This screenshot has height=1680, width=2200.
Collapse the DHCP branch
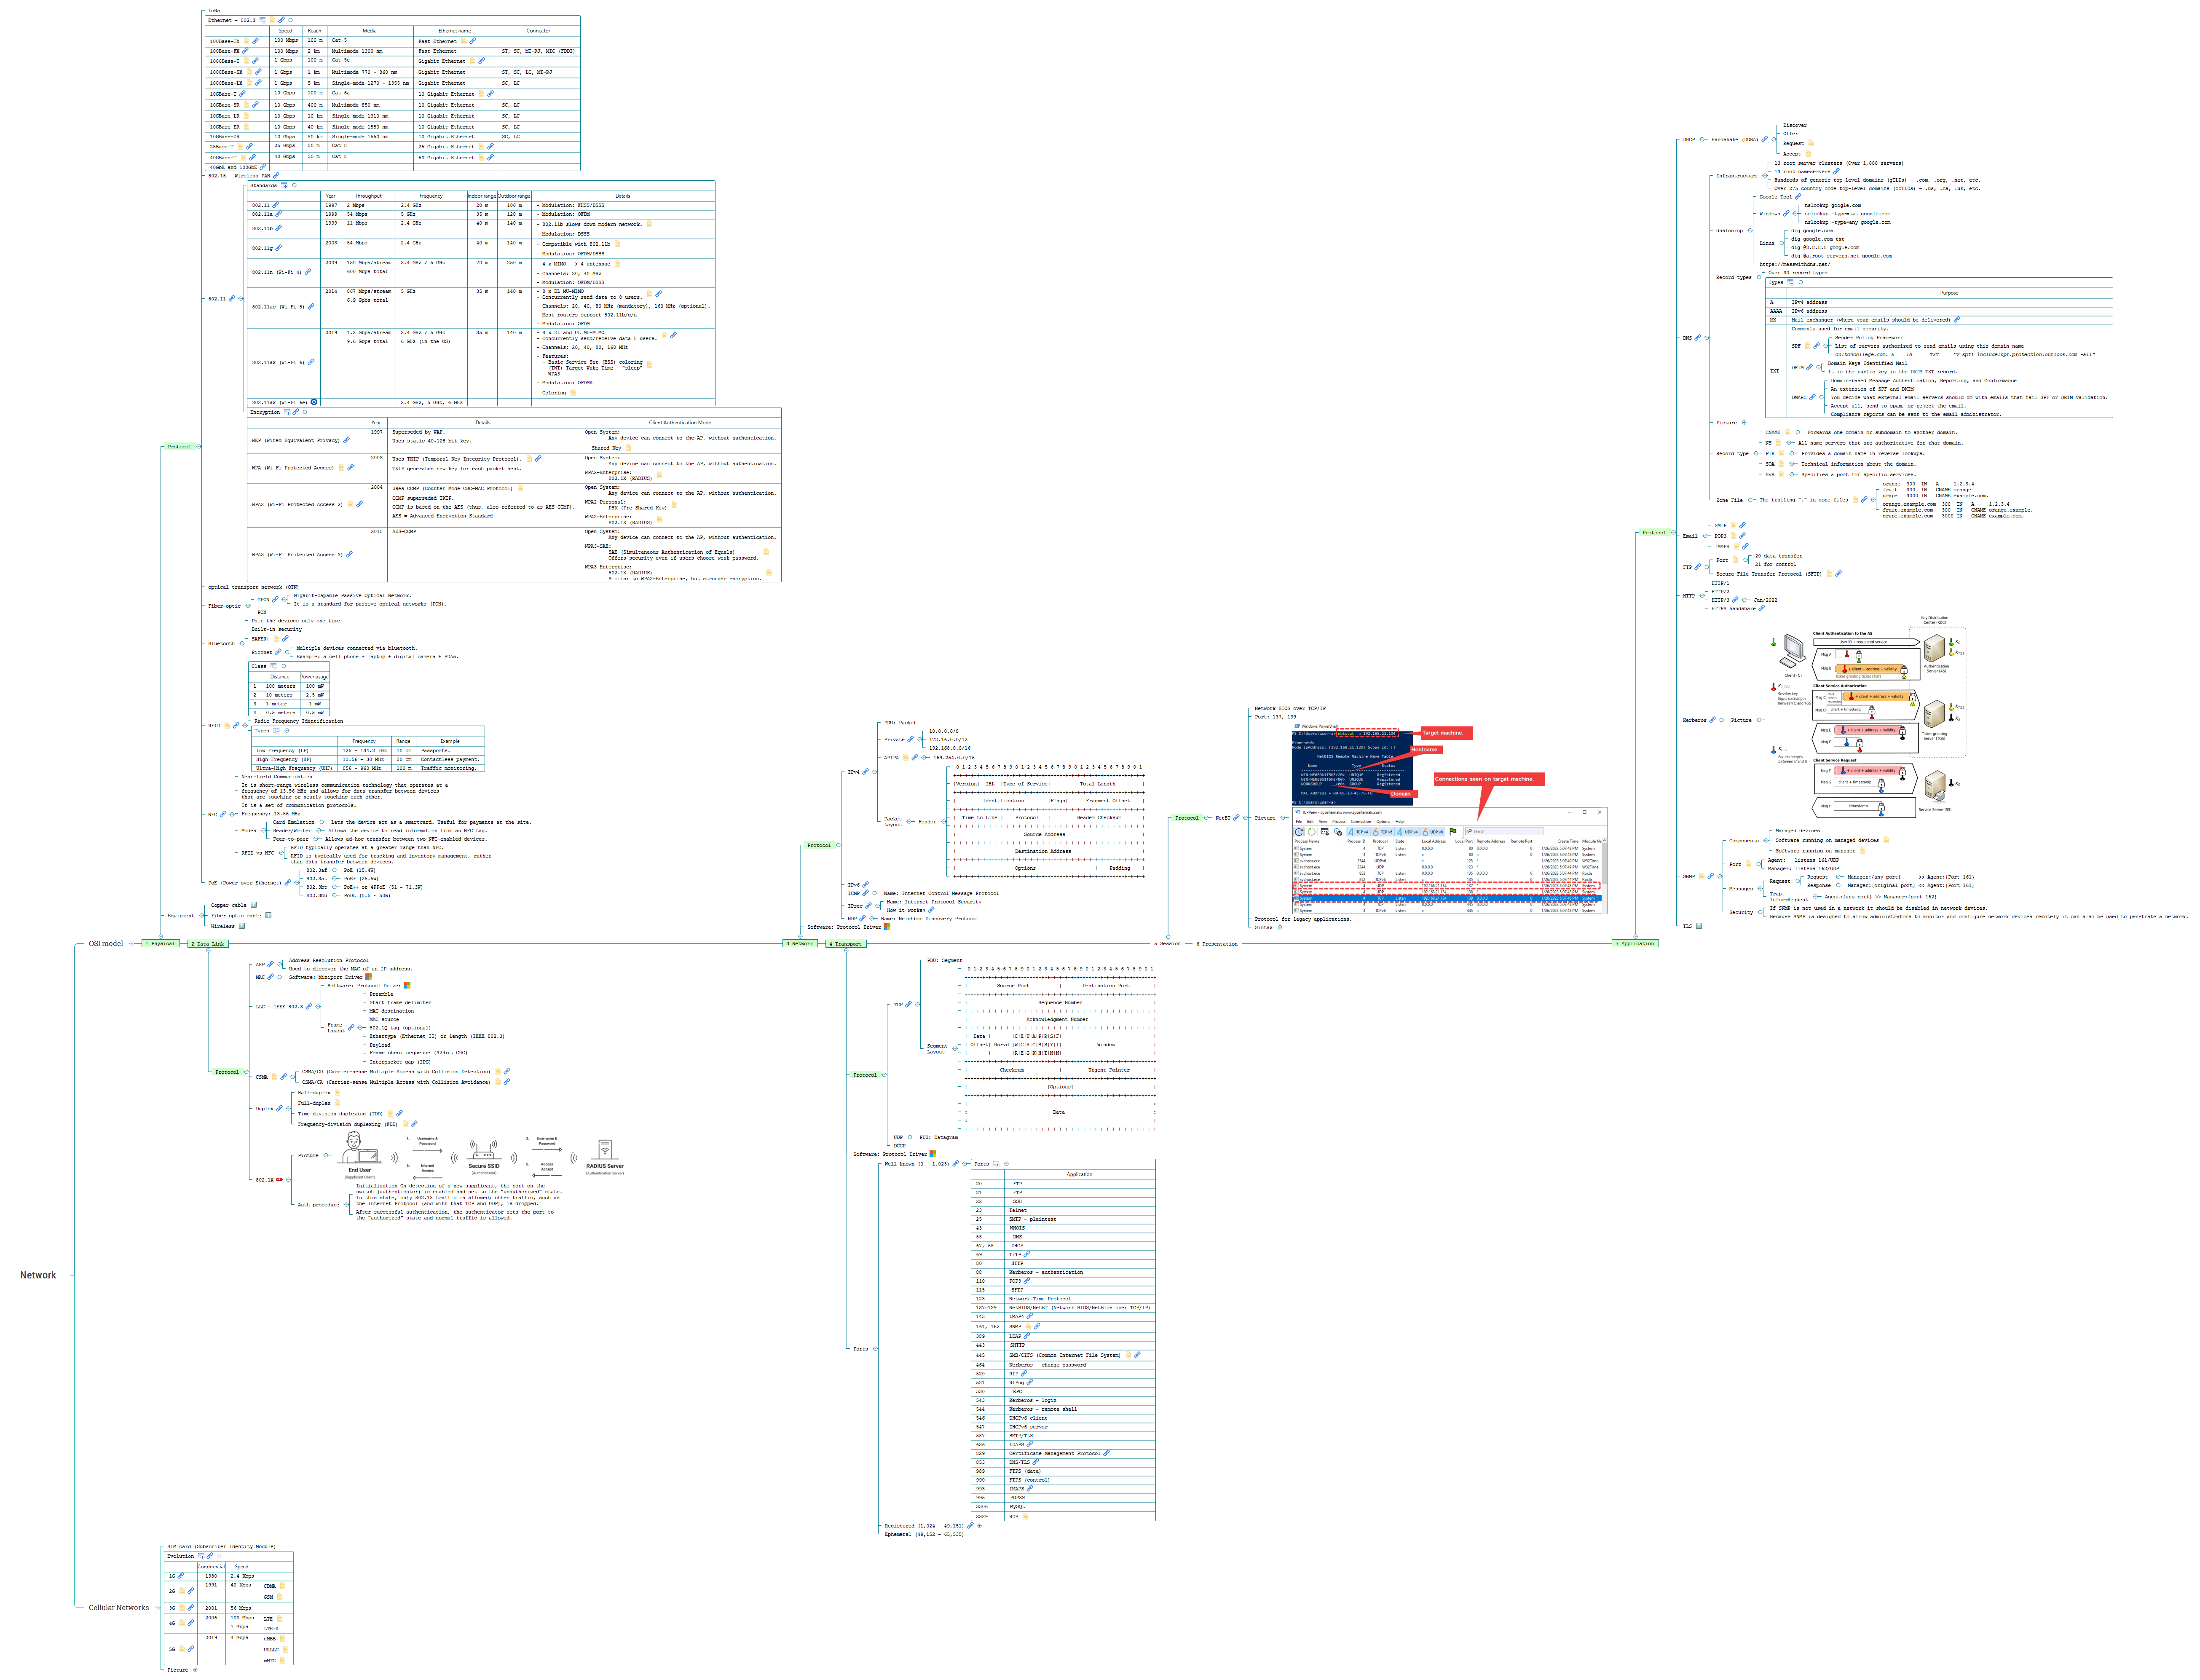tap(1702, 140)
